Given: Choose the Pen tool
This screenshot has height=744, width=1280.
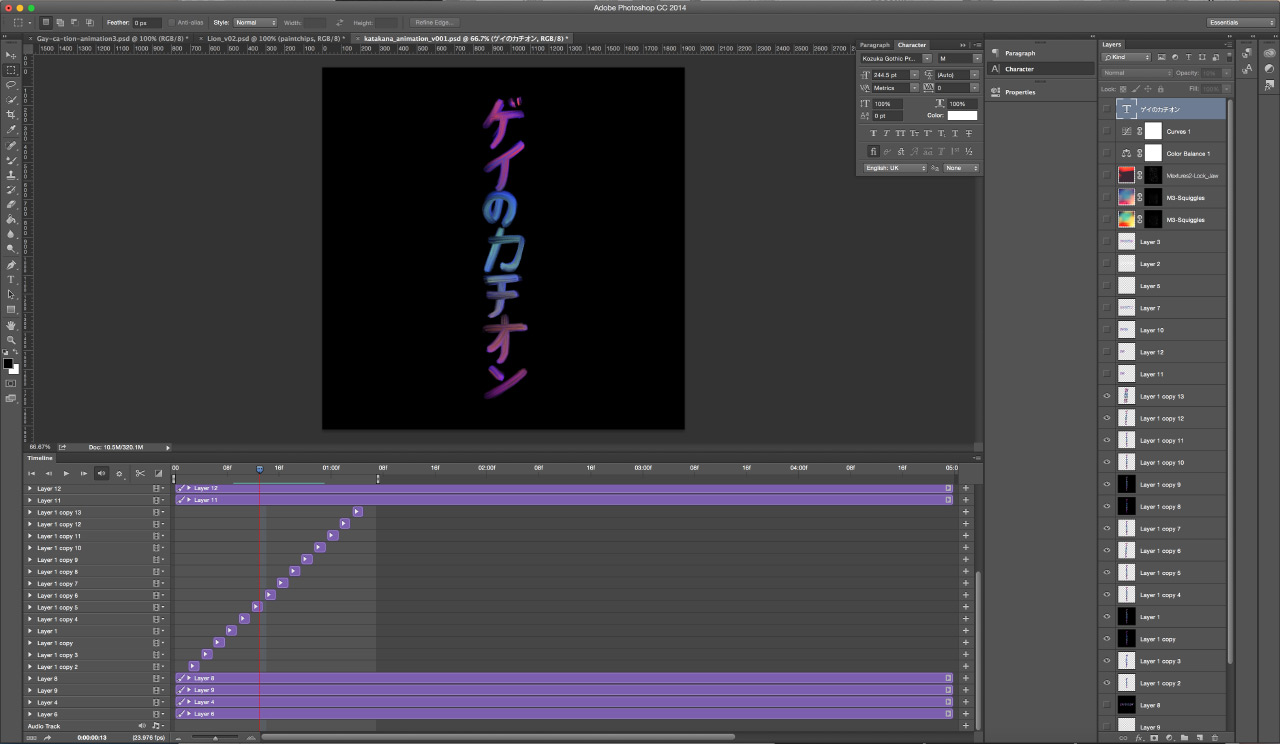Looking at the screenshot, I should pyautogui.click(x=11, y=265).
